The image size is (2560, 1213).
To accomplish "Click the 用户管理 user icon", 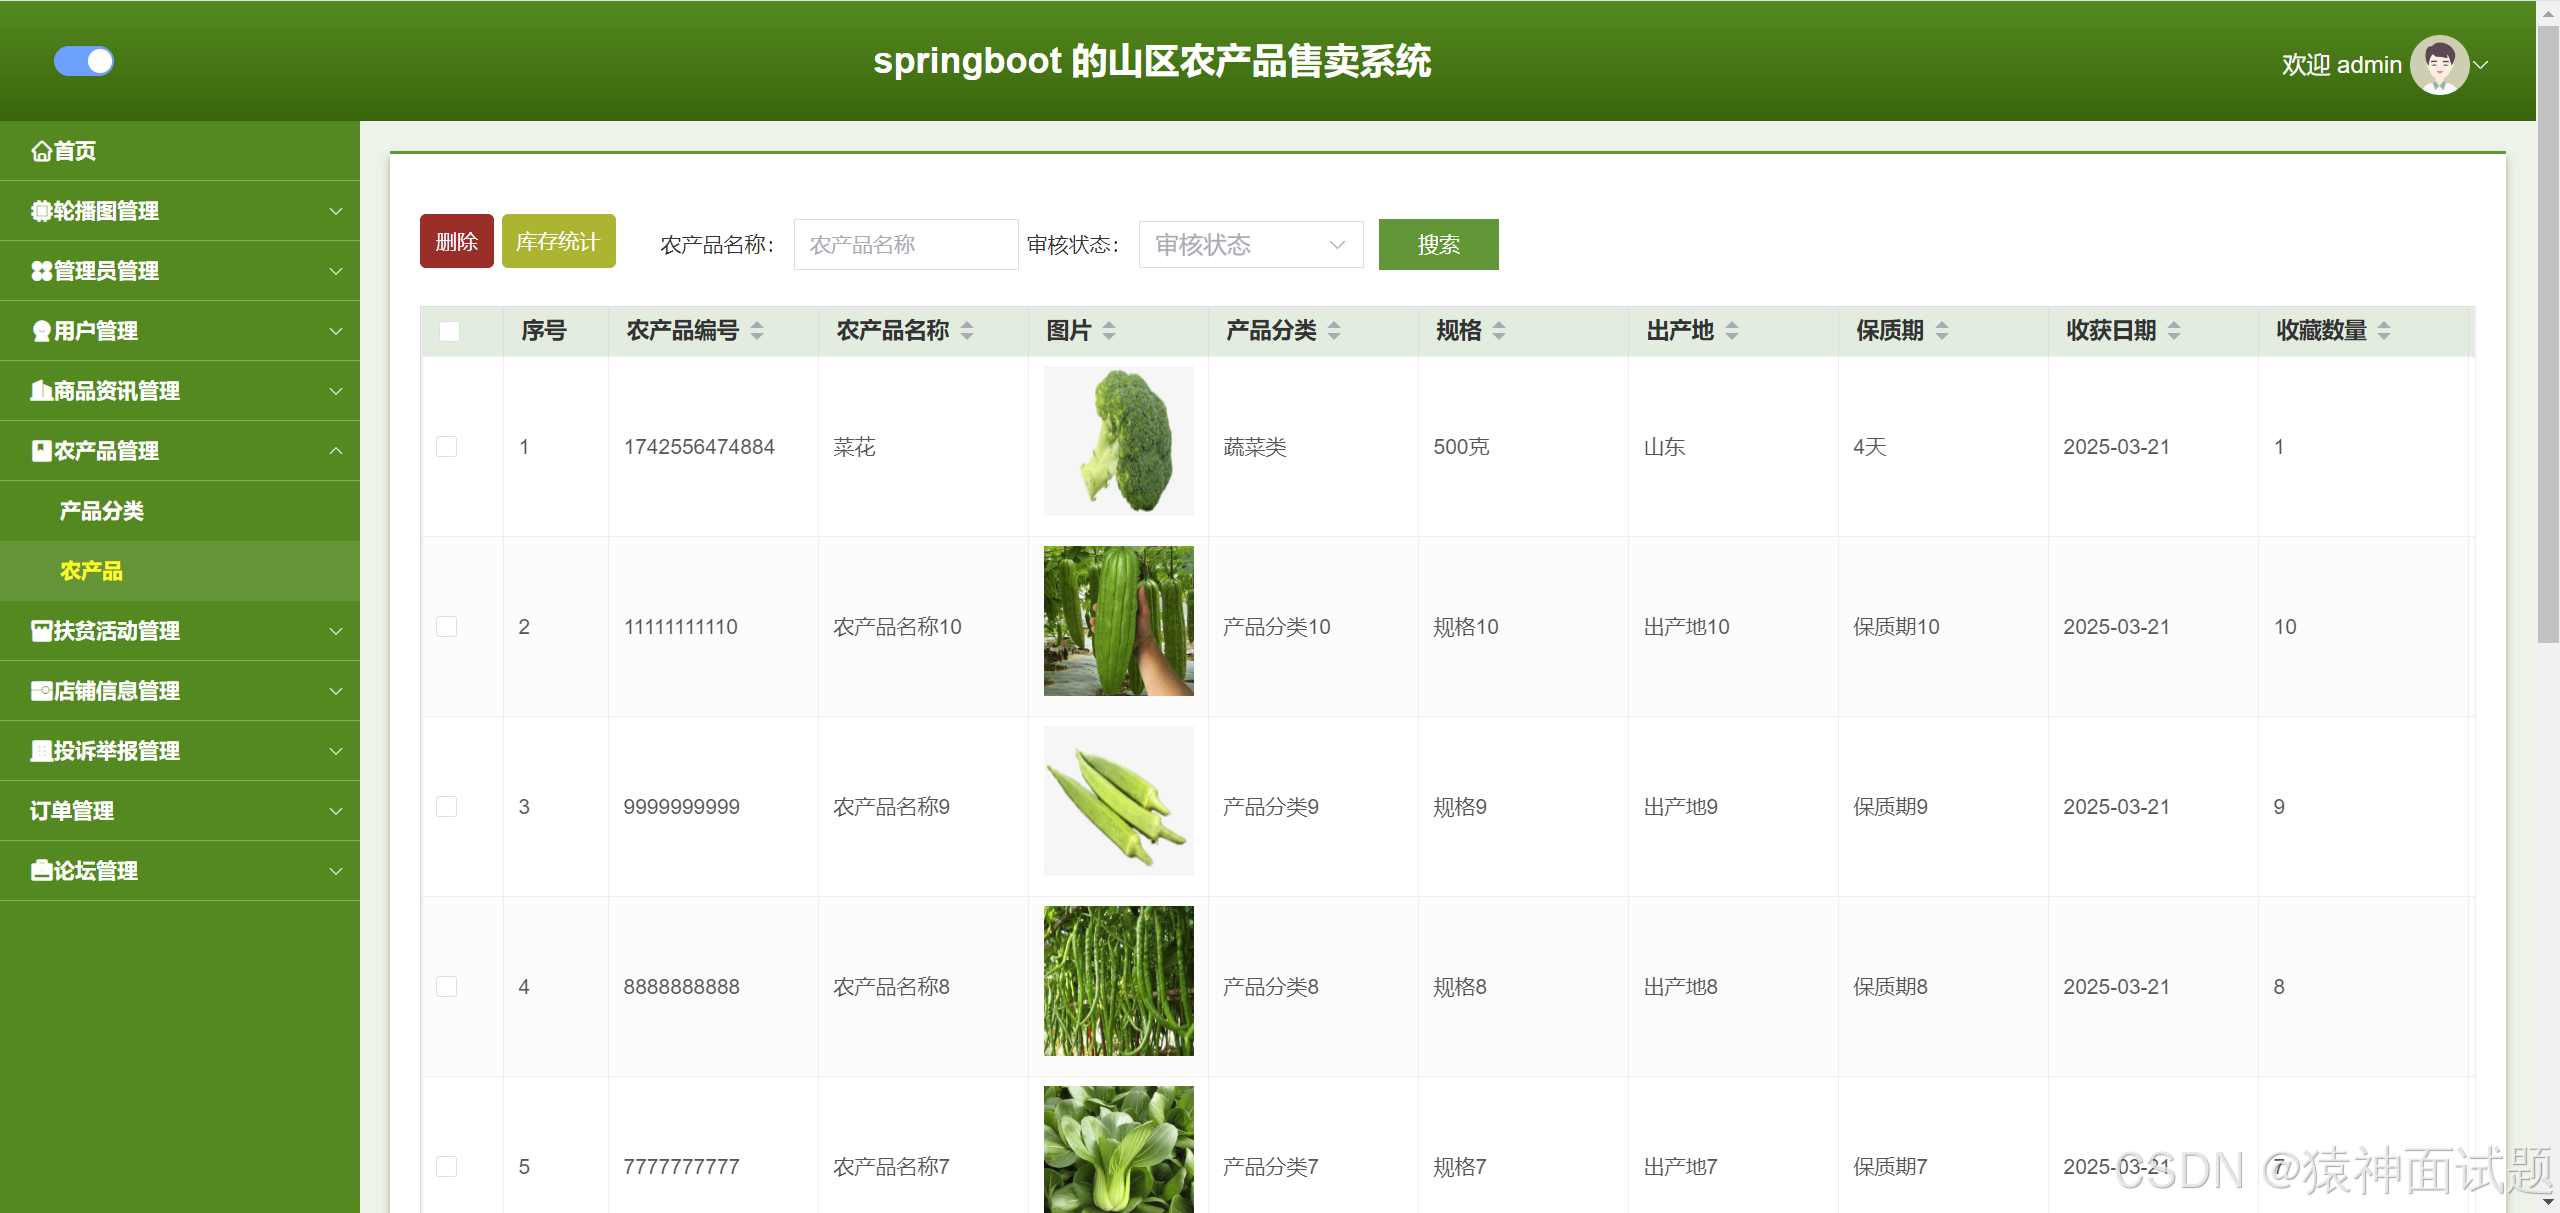I will coord(41,331).
